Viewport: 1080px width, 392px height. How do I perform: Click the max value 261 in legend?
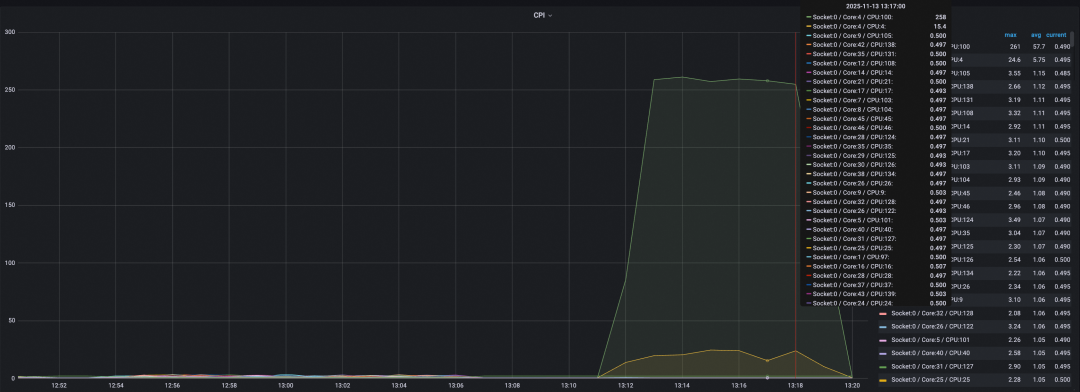[1014, 47]
